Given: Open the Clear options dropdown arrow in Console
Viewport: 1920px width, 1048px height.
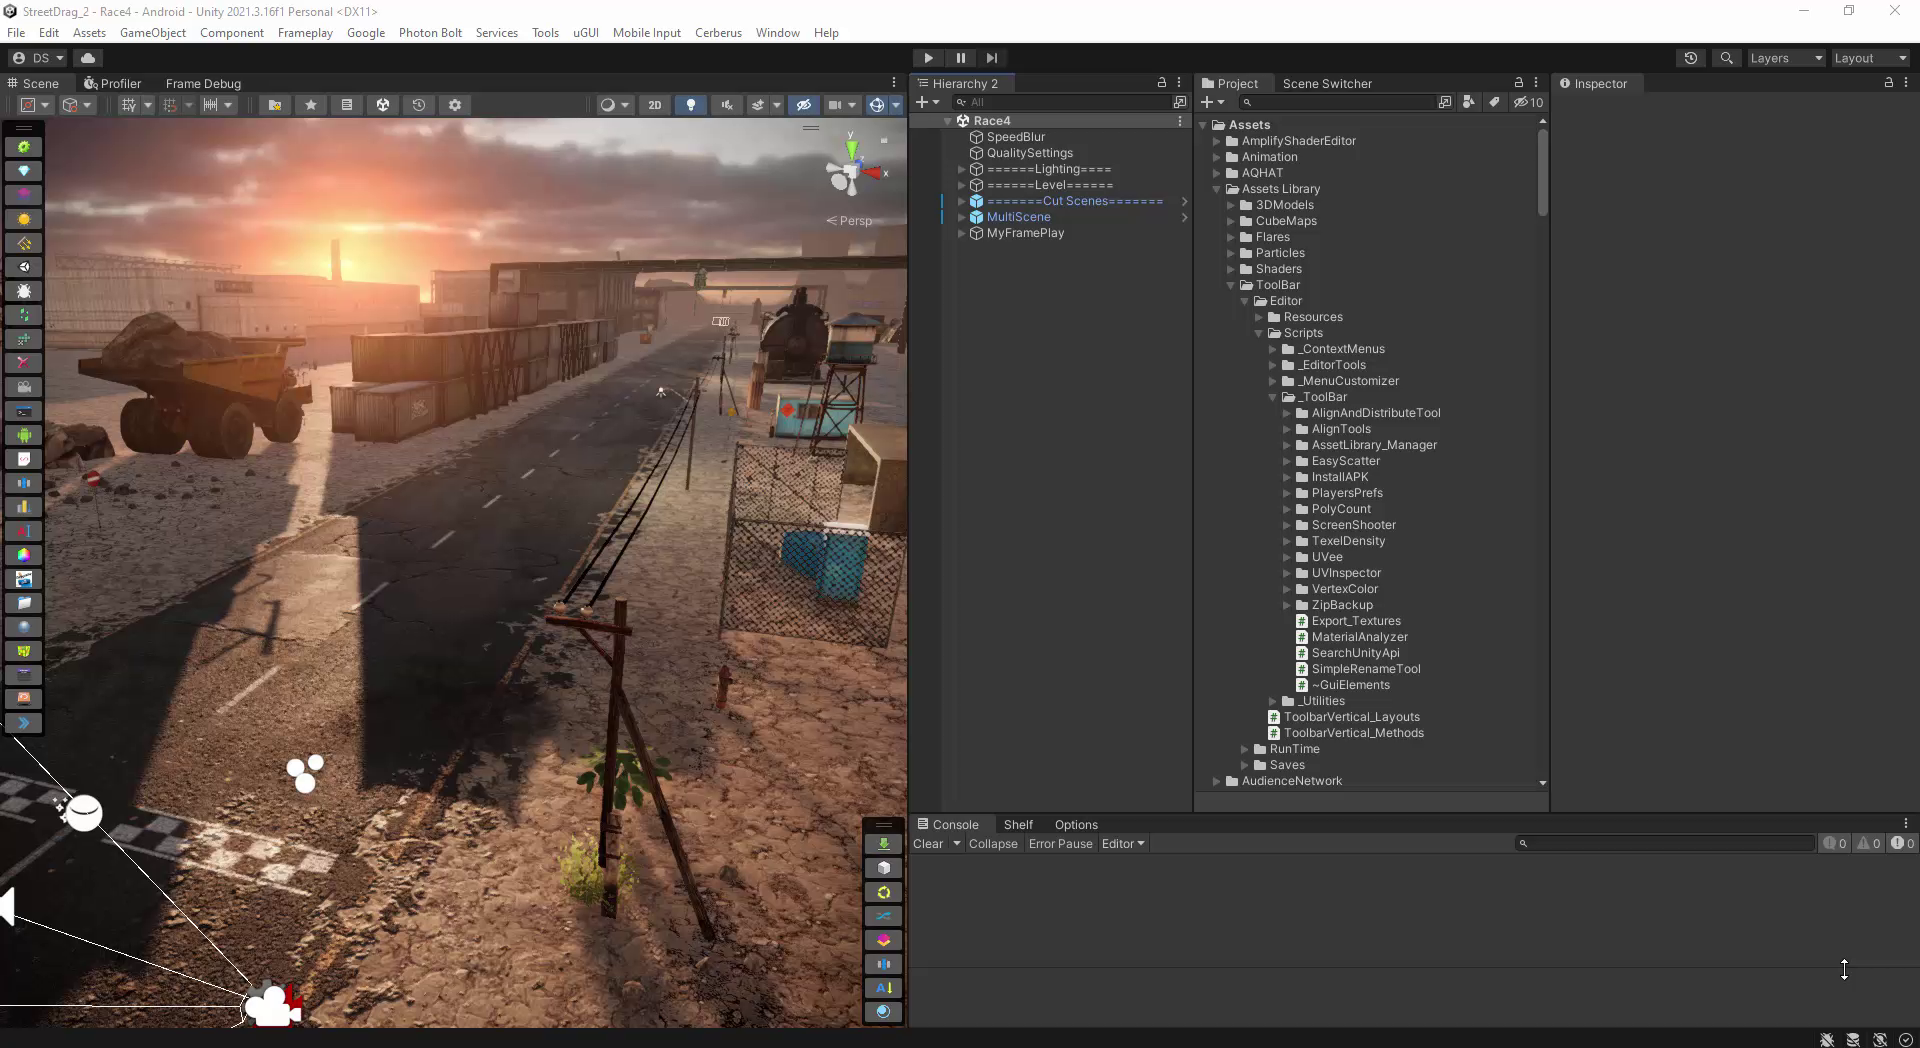Looking at the screenshot, I should point(957,844).
